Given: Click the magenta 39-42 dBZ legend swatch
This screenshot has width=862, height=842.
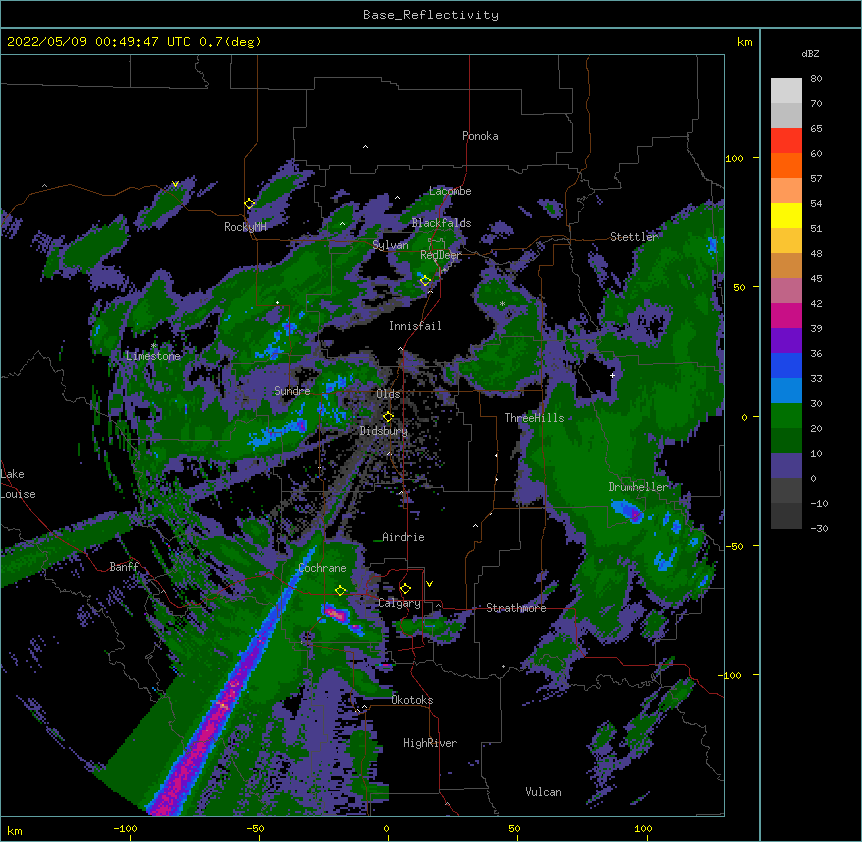Looking at the screenshot, I should [786, 316].
